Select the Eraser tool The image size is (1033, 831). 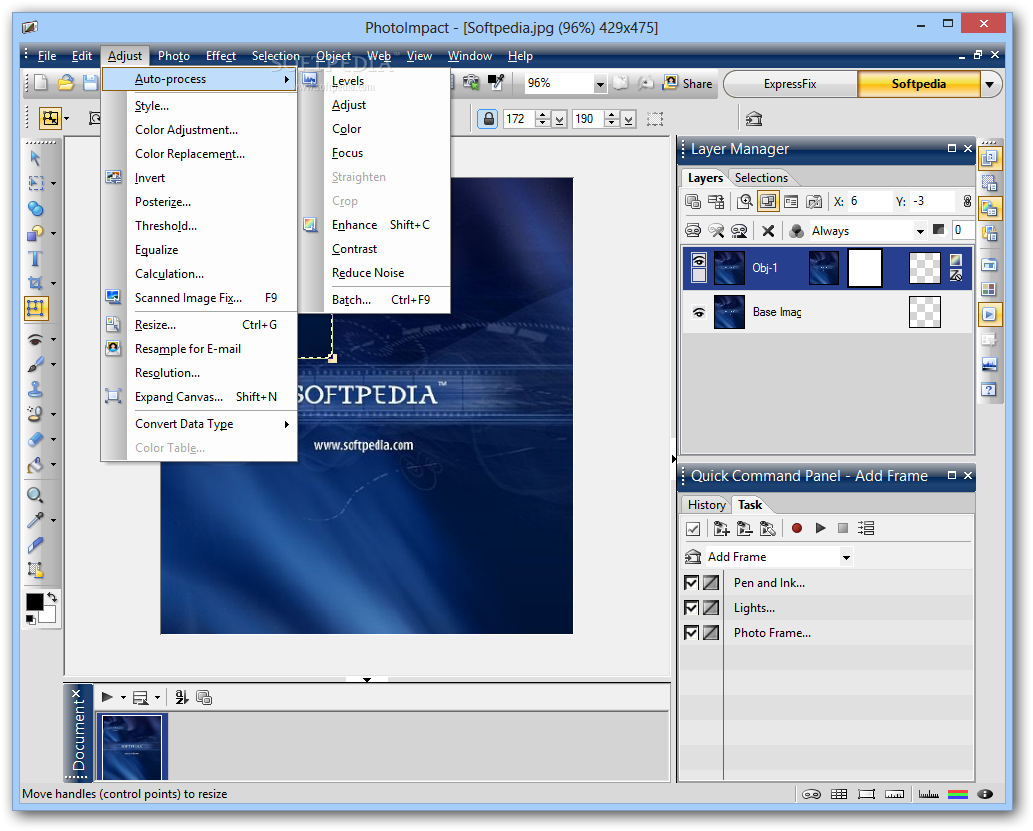[x=35, y=440]
